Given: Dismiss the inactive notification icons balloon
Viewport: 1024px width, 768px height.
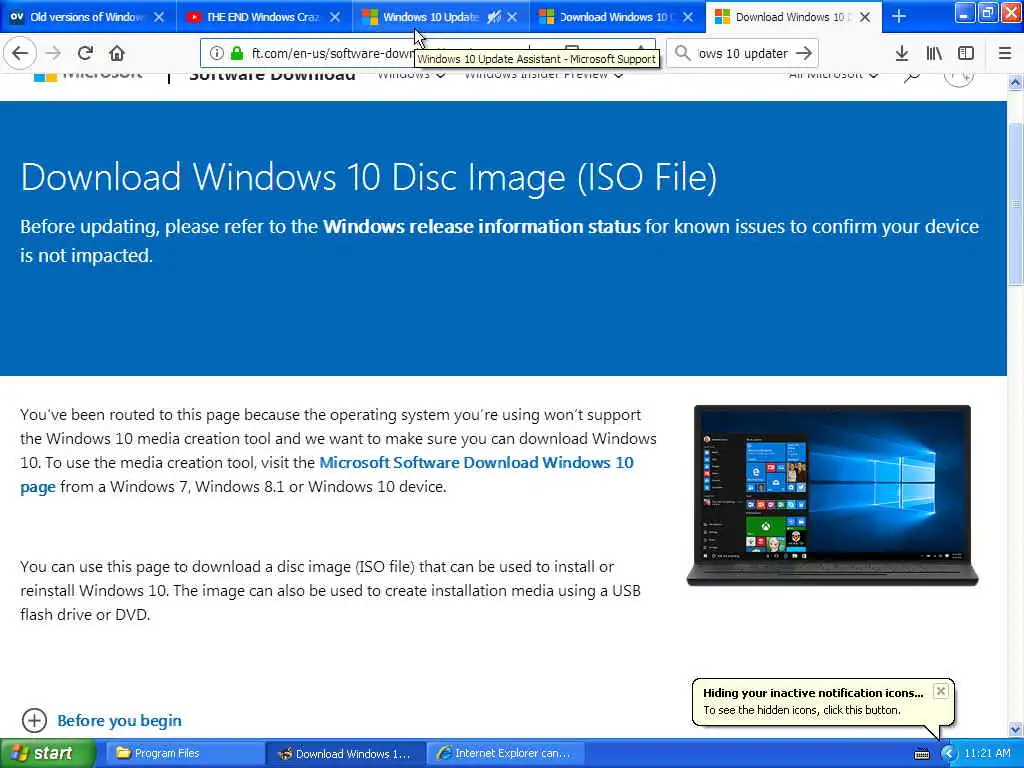Looking at the screenshot, I should [940, 691].
